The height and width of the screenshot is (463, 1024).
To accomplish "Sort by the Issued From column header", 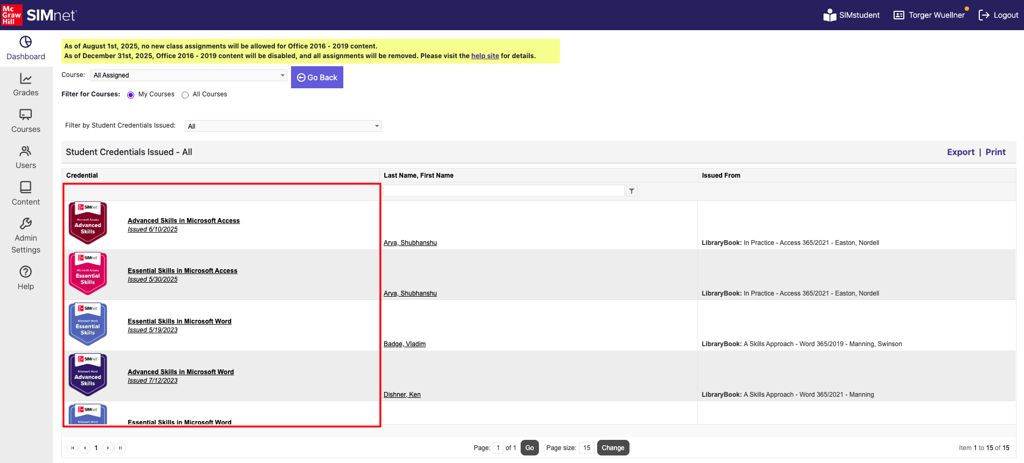I will pos(720,176).
